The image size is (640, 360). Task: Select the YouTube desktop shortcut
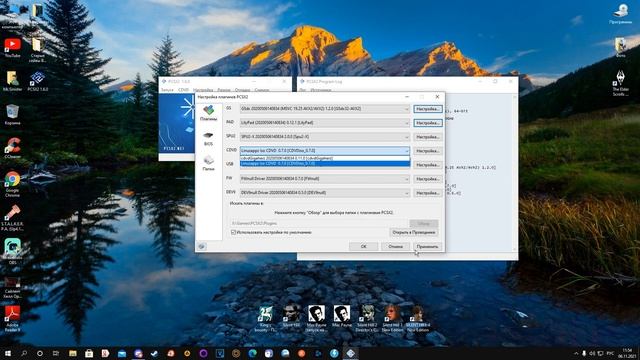(x=12, y=48)
